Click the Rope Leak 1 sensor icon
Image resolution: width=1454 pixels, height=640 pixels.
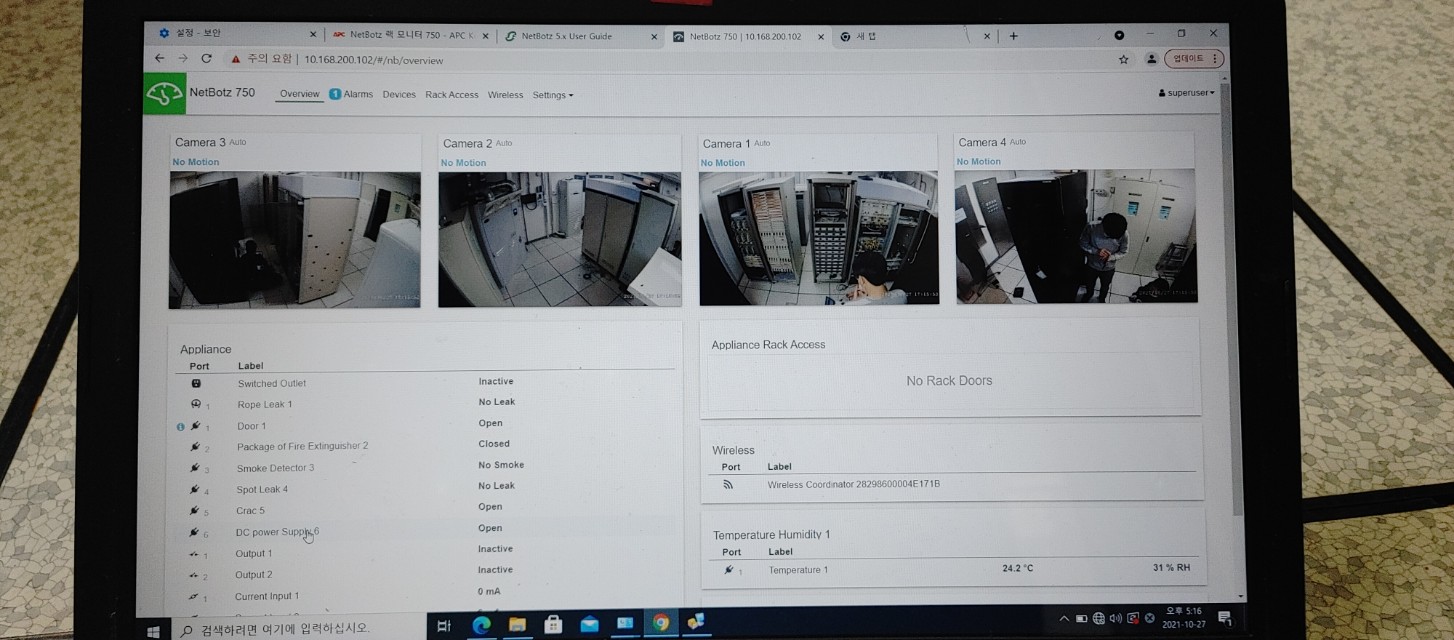click(x=196, y=404)
